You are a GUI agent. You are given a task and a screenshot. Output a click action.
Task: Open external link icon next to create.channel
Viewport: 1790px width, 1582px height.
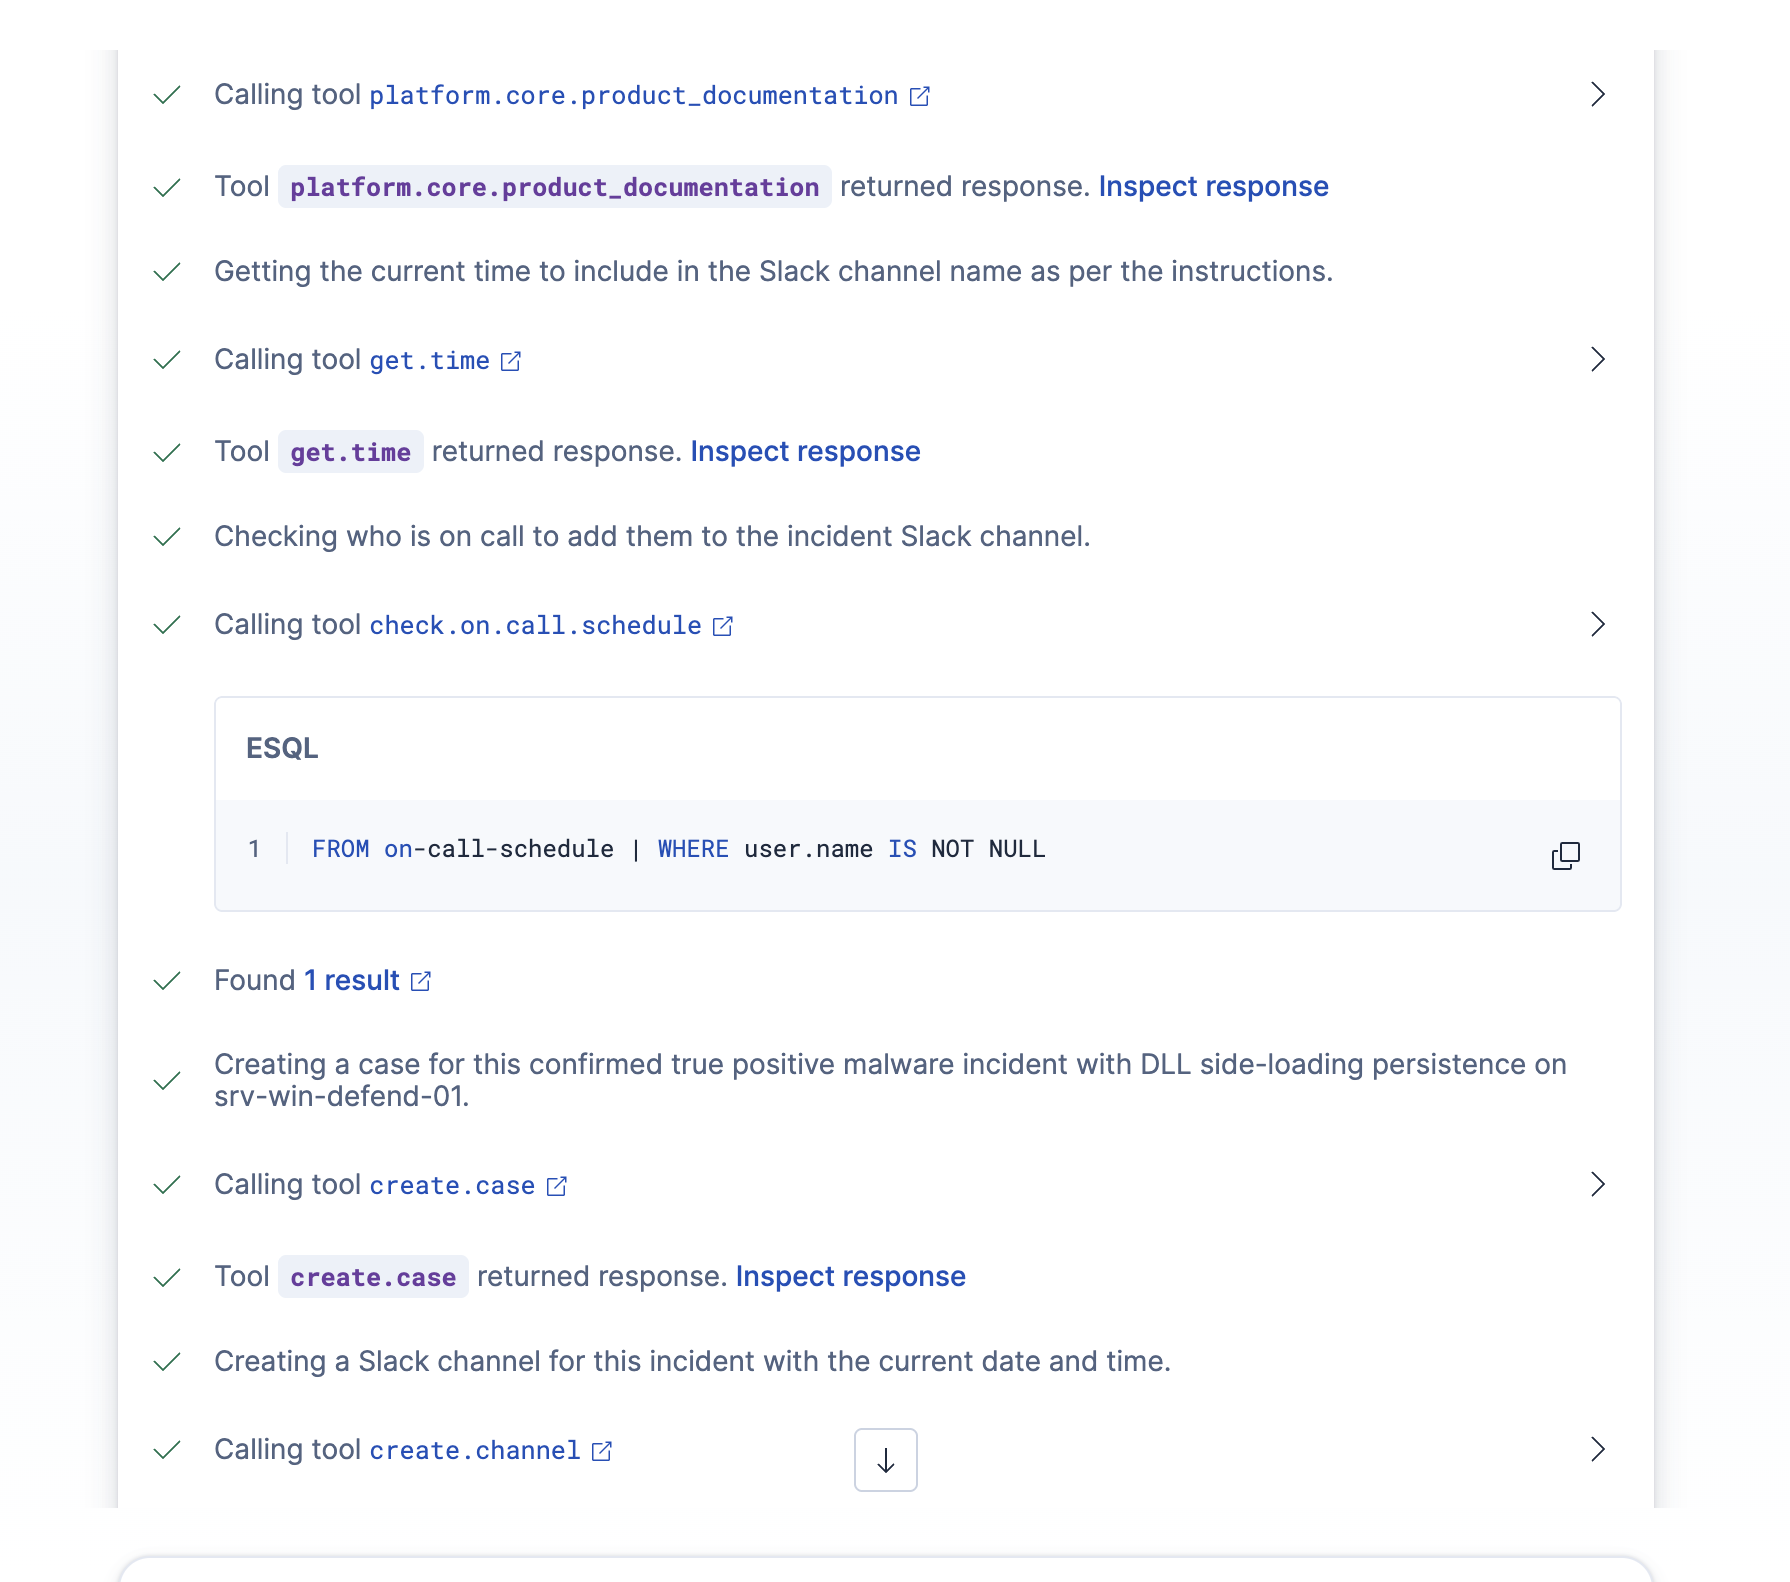pyautogui.click(x=602, y=1451)
